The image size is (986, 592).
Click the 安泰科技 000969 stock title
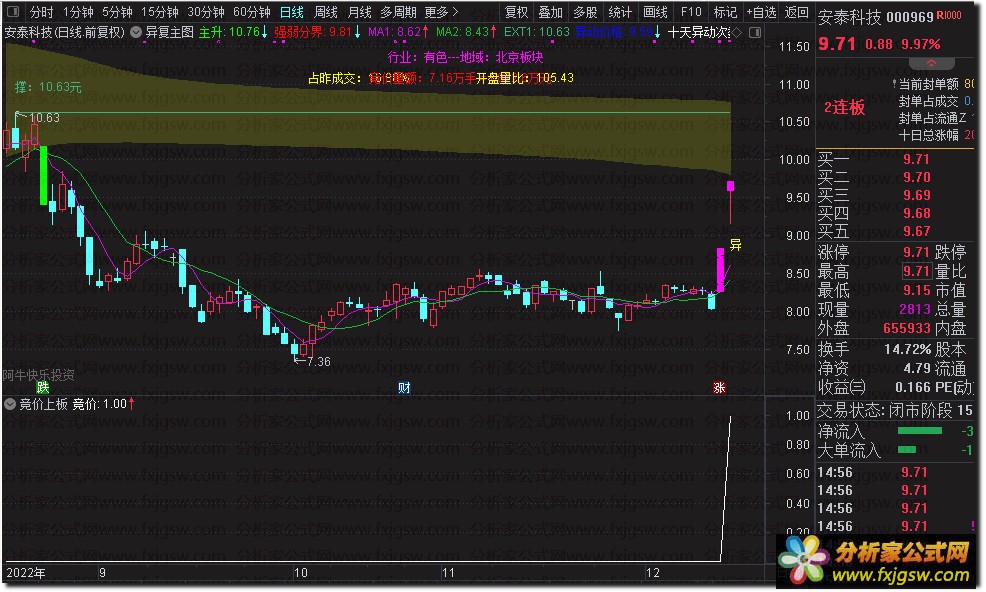[x=876, y=17]
